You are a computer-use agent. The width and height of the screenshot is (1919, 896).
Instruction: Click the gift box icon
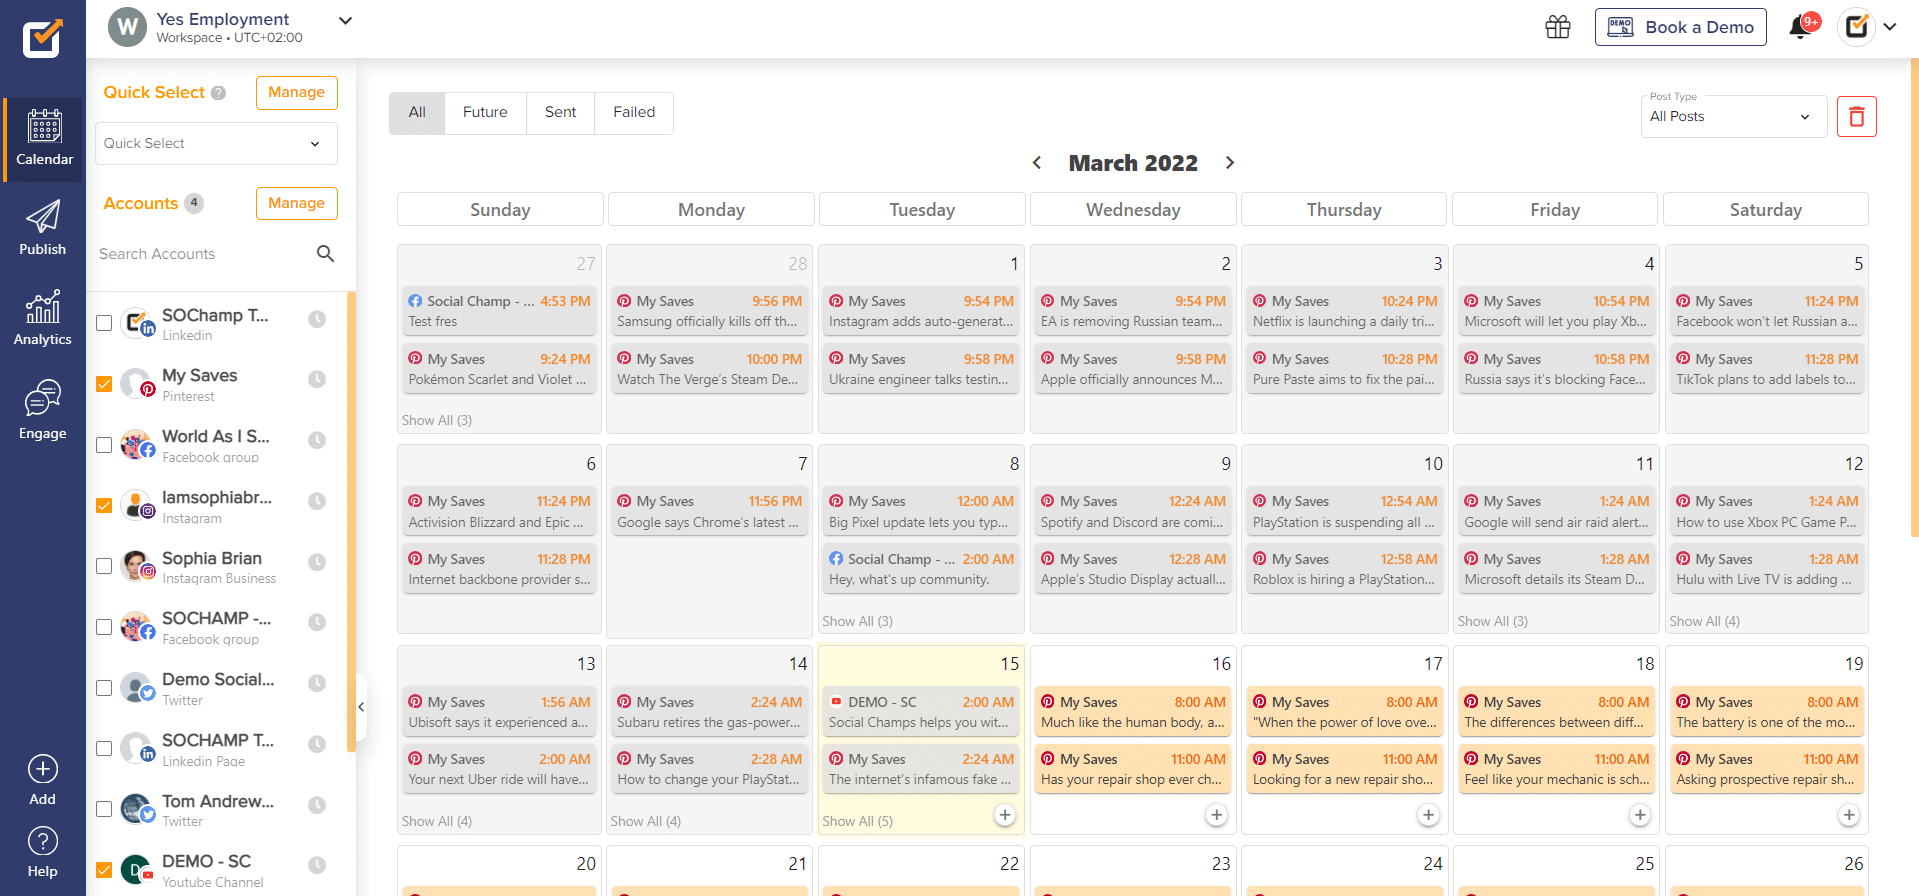click(x=1557, y=27)
